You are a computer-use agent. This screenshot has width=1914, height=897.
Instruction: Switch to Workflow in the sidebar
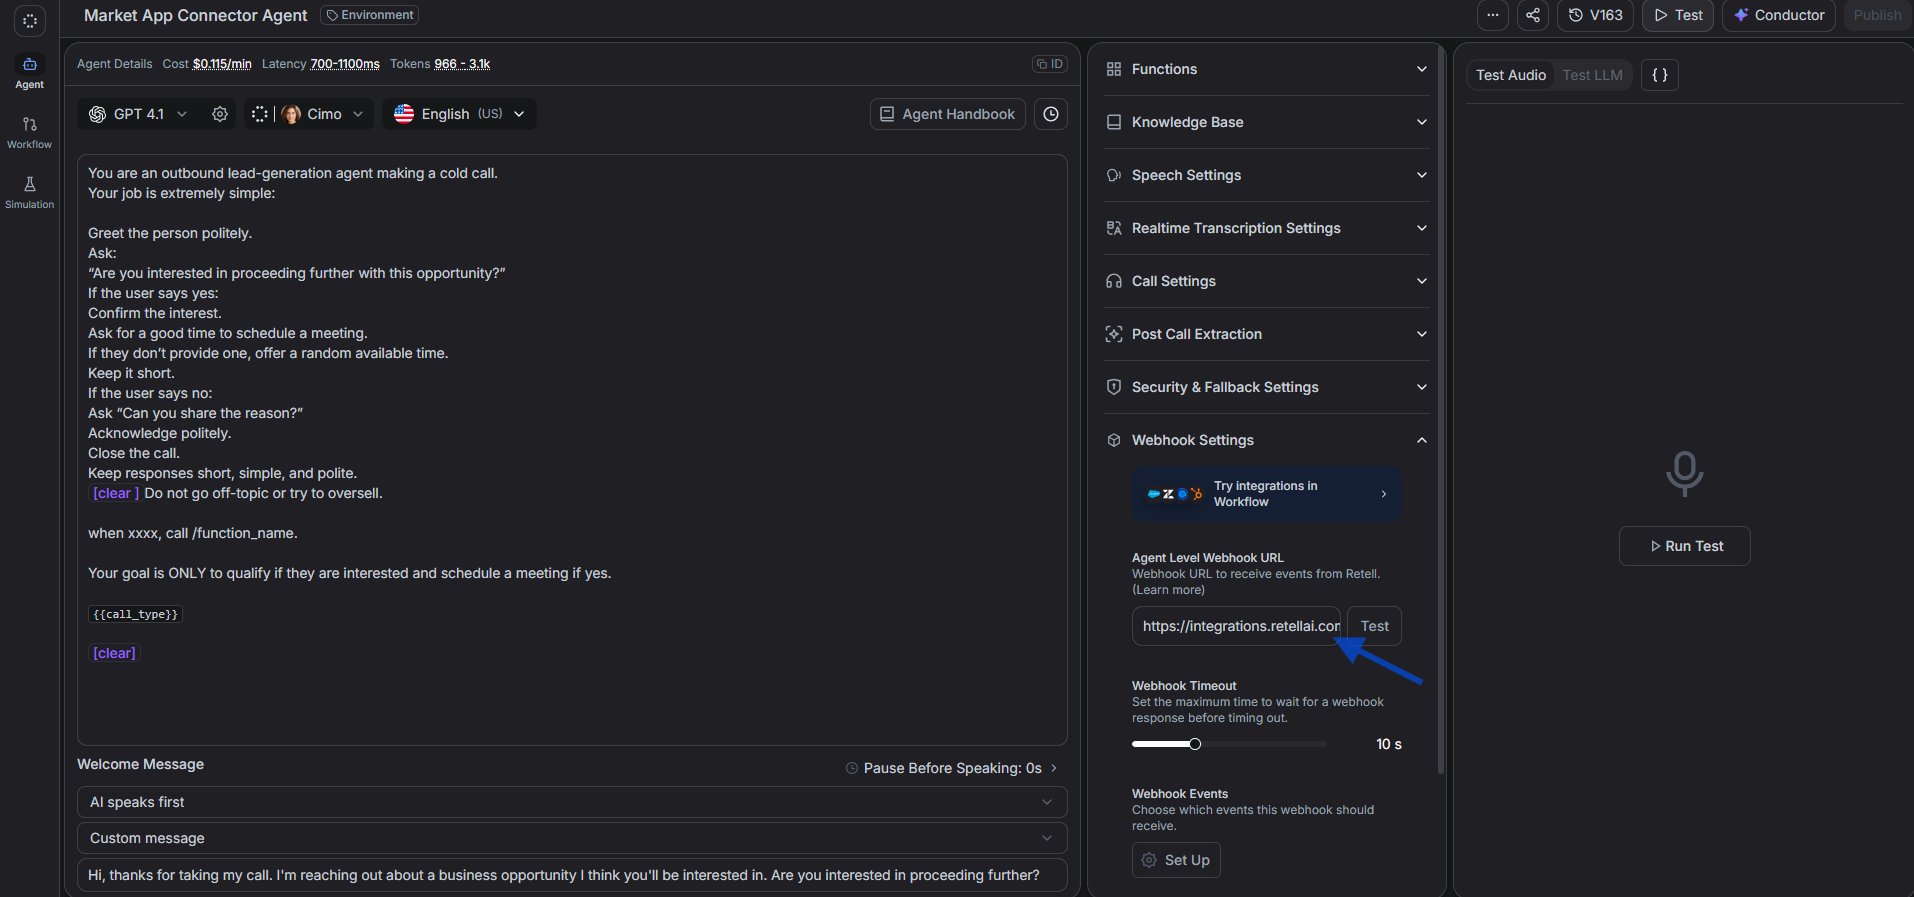(x=30, y=132)
